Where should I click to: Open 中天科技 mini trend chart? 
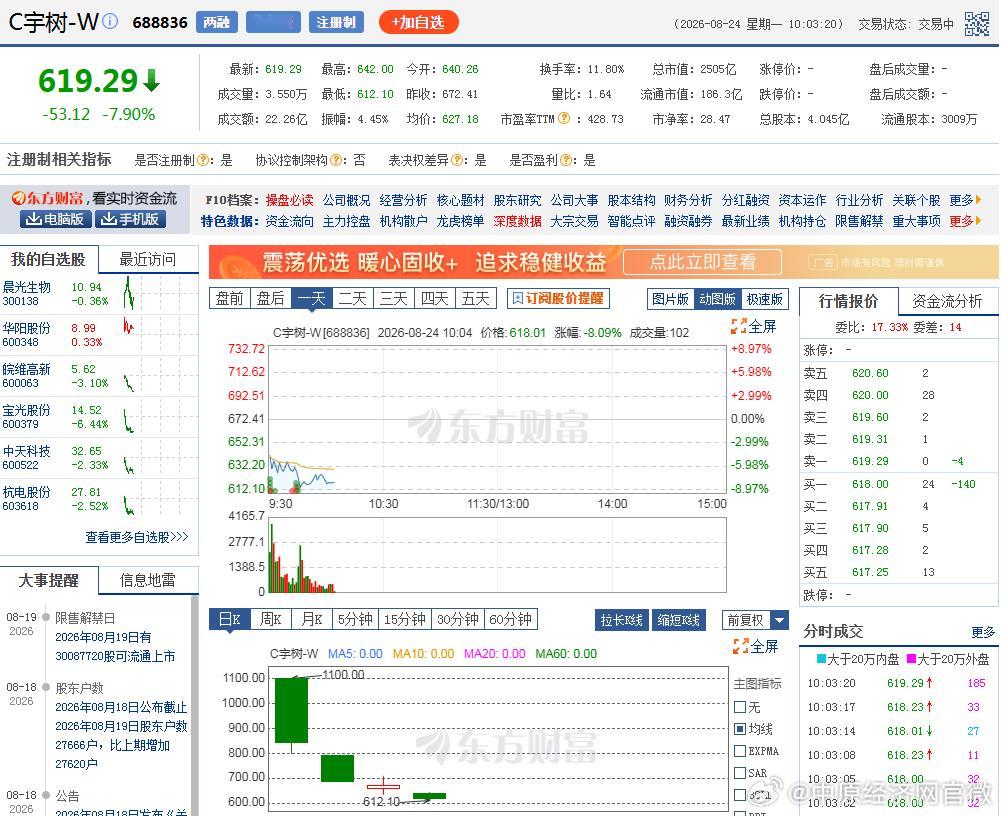[x=129, y=464]
